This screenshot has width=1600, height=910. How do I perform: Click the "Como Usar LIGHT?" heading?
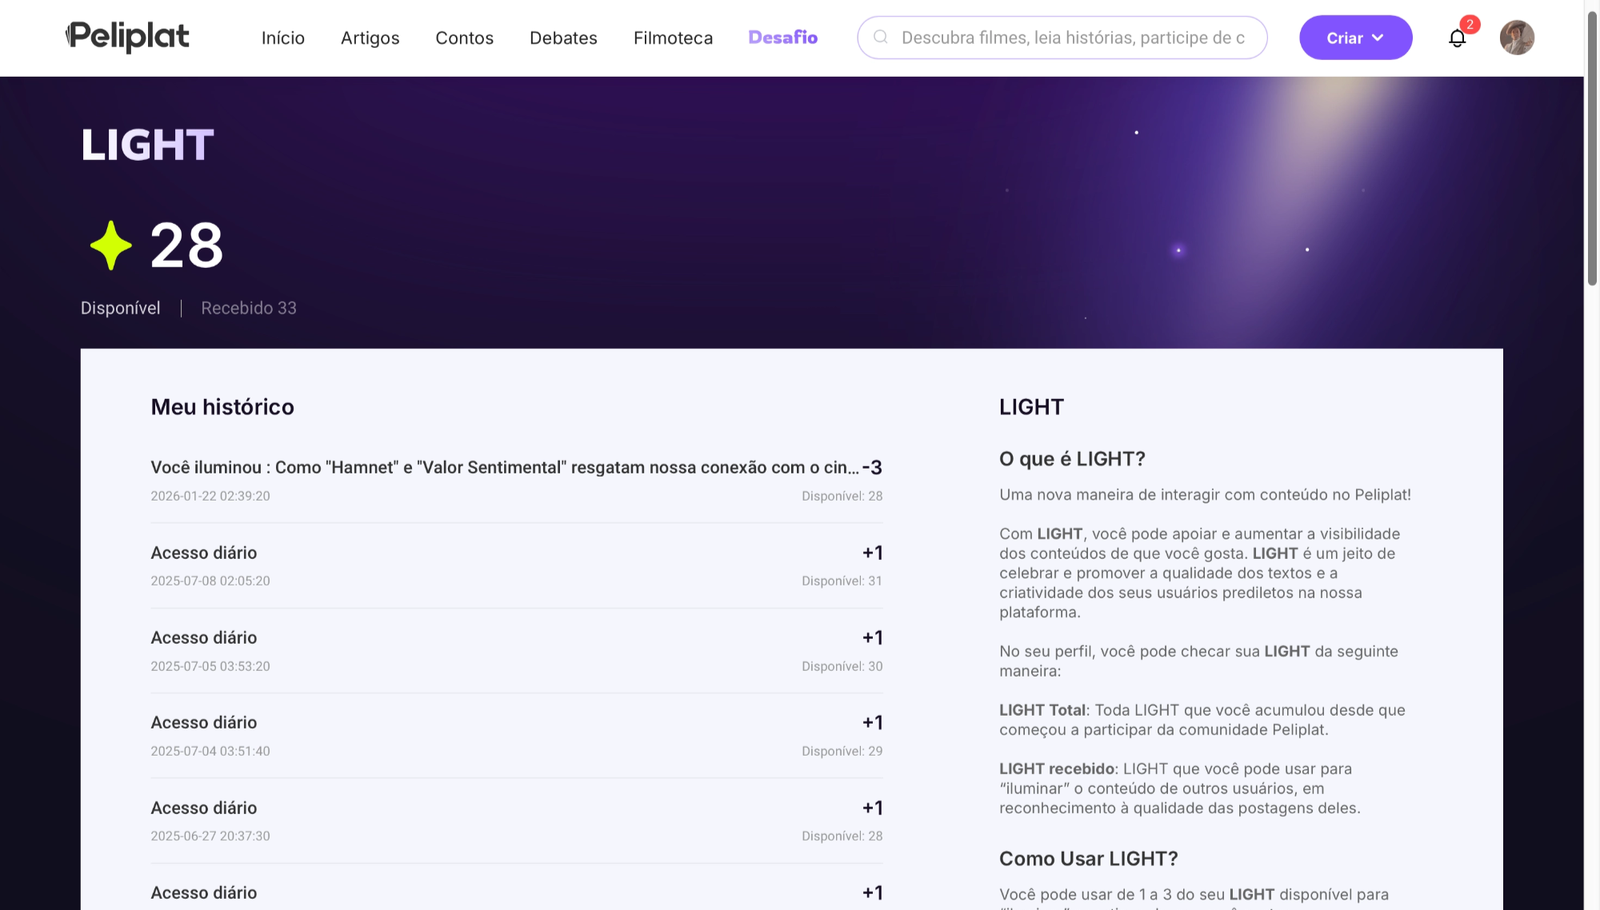pyautogui.click(x=1088, y=859)
